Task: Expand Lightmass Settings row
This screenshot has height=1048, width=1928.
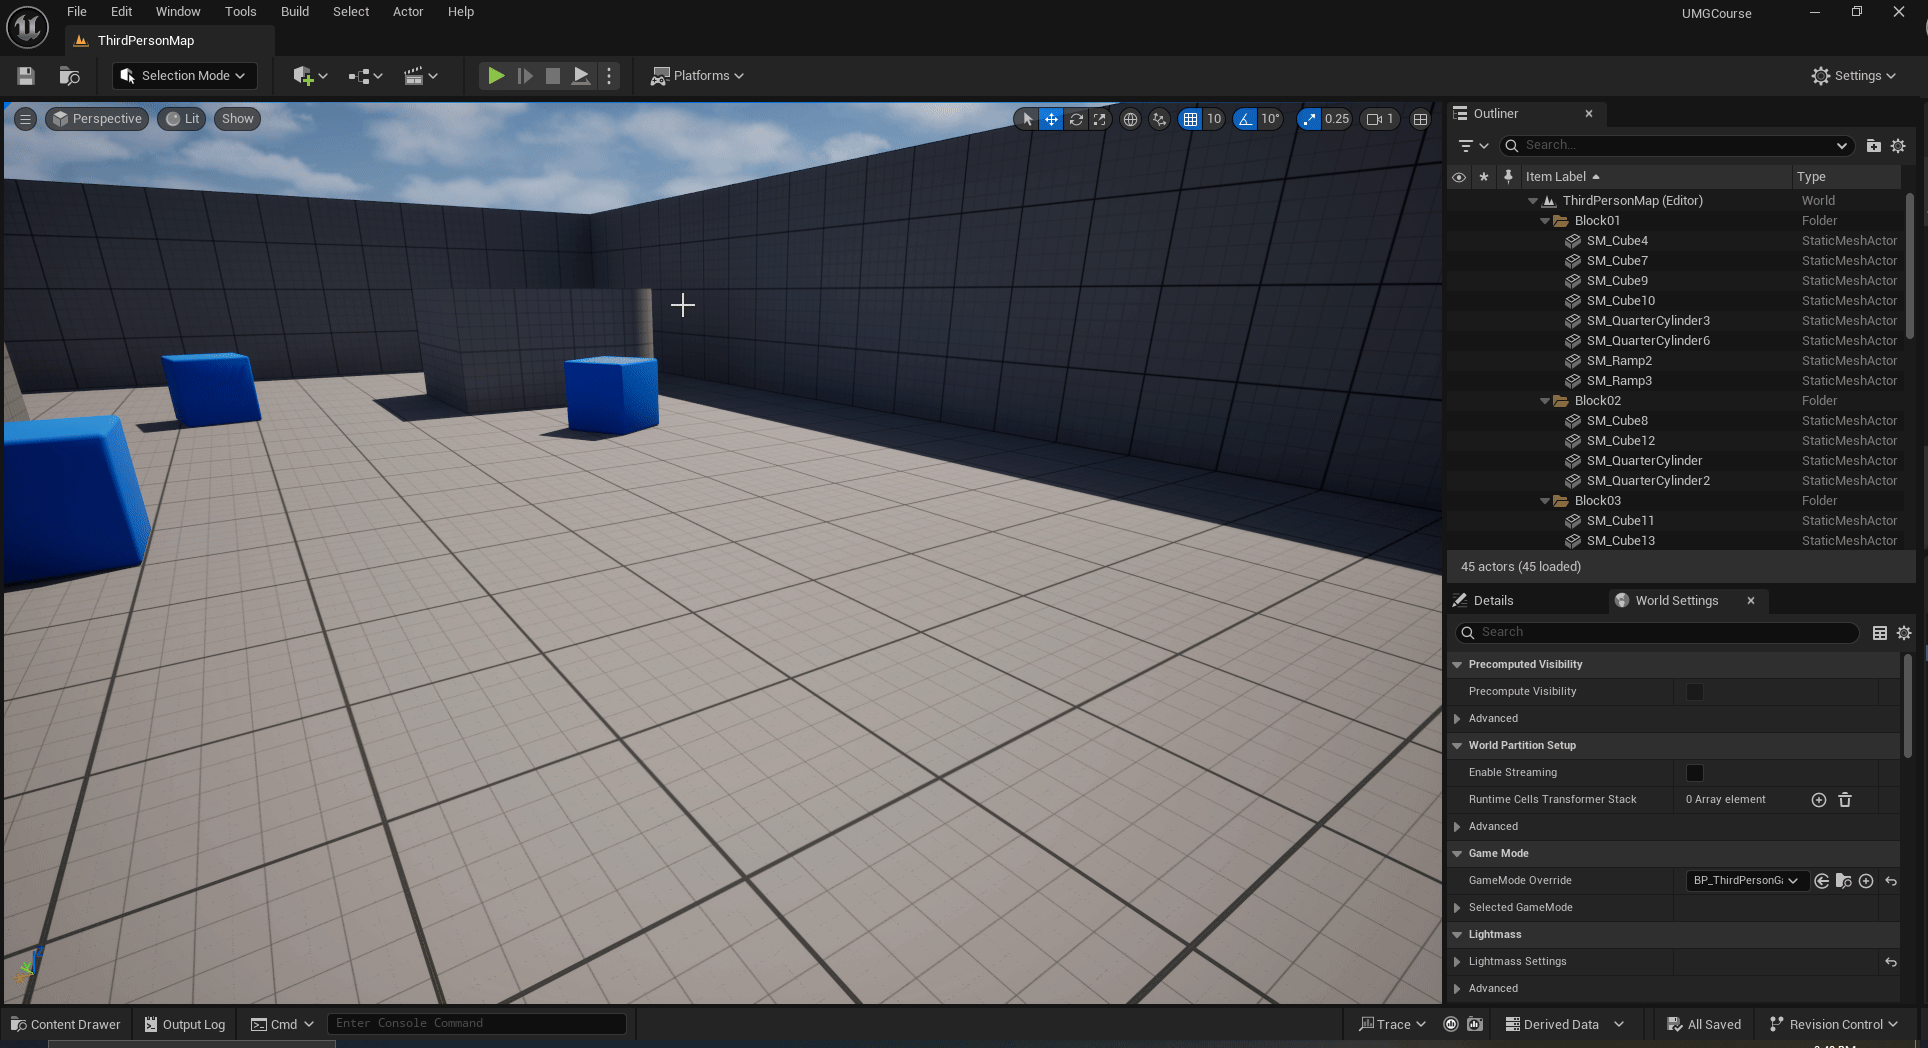Action: tap(1457, 962)
